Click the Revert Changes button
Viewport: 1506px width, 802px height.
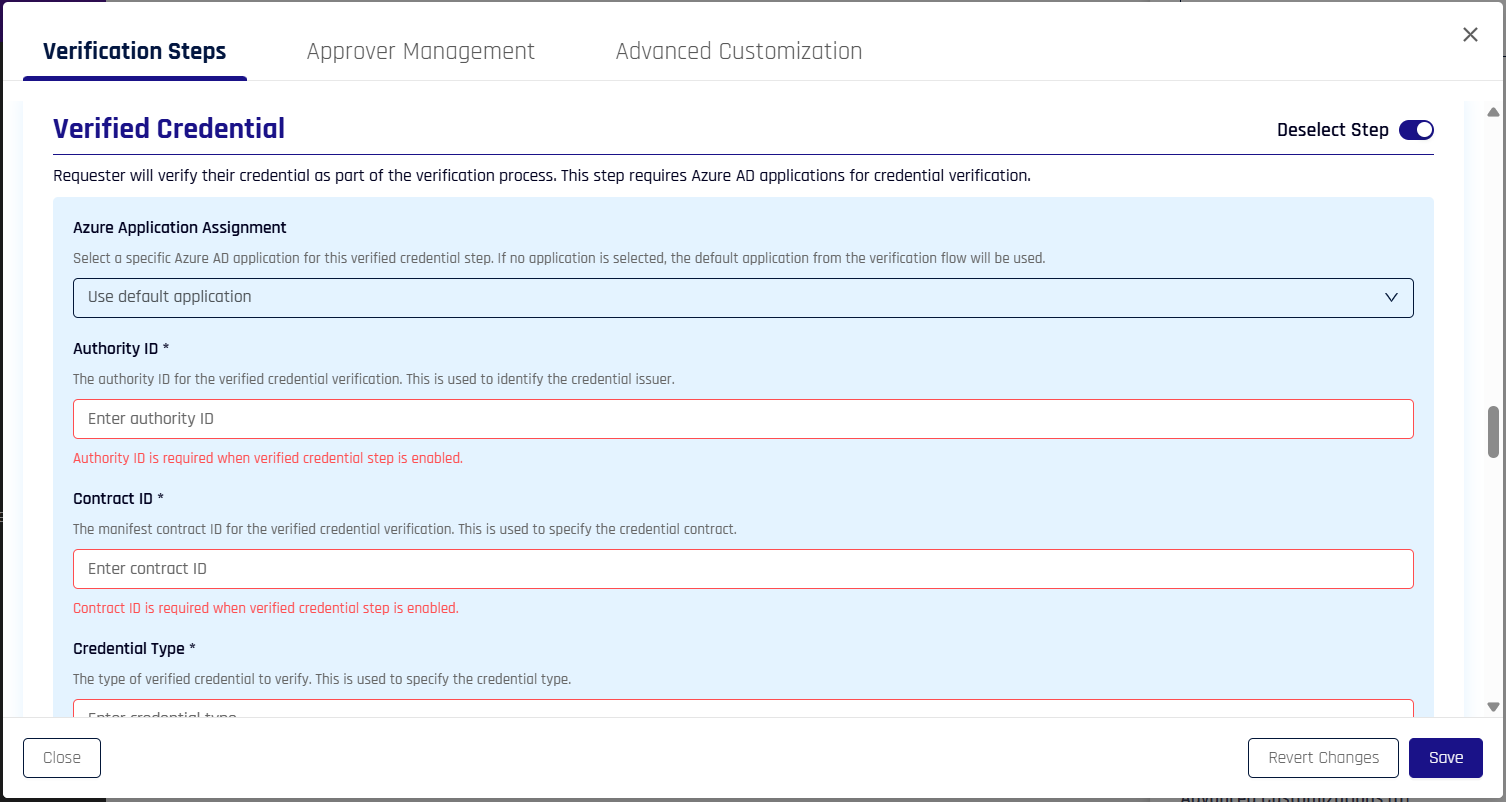coord(1323,758)
